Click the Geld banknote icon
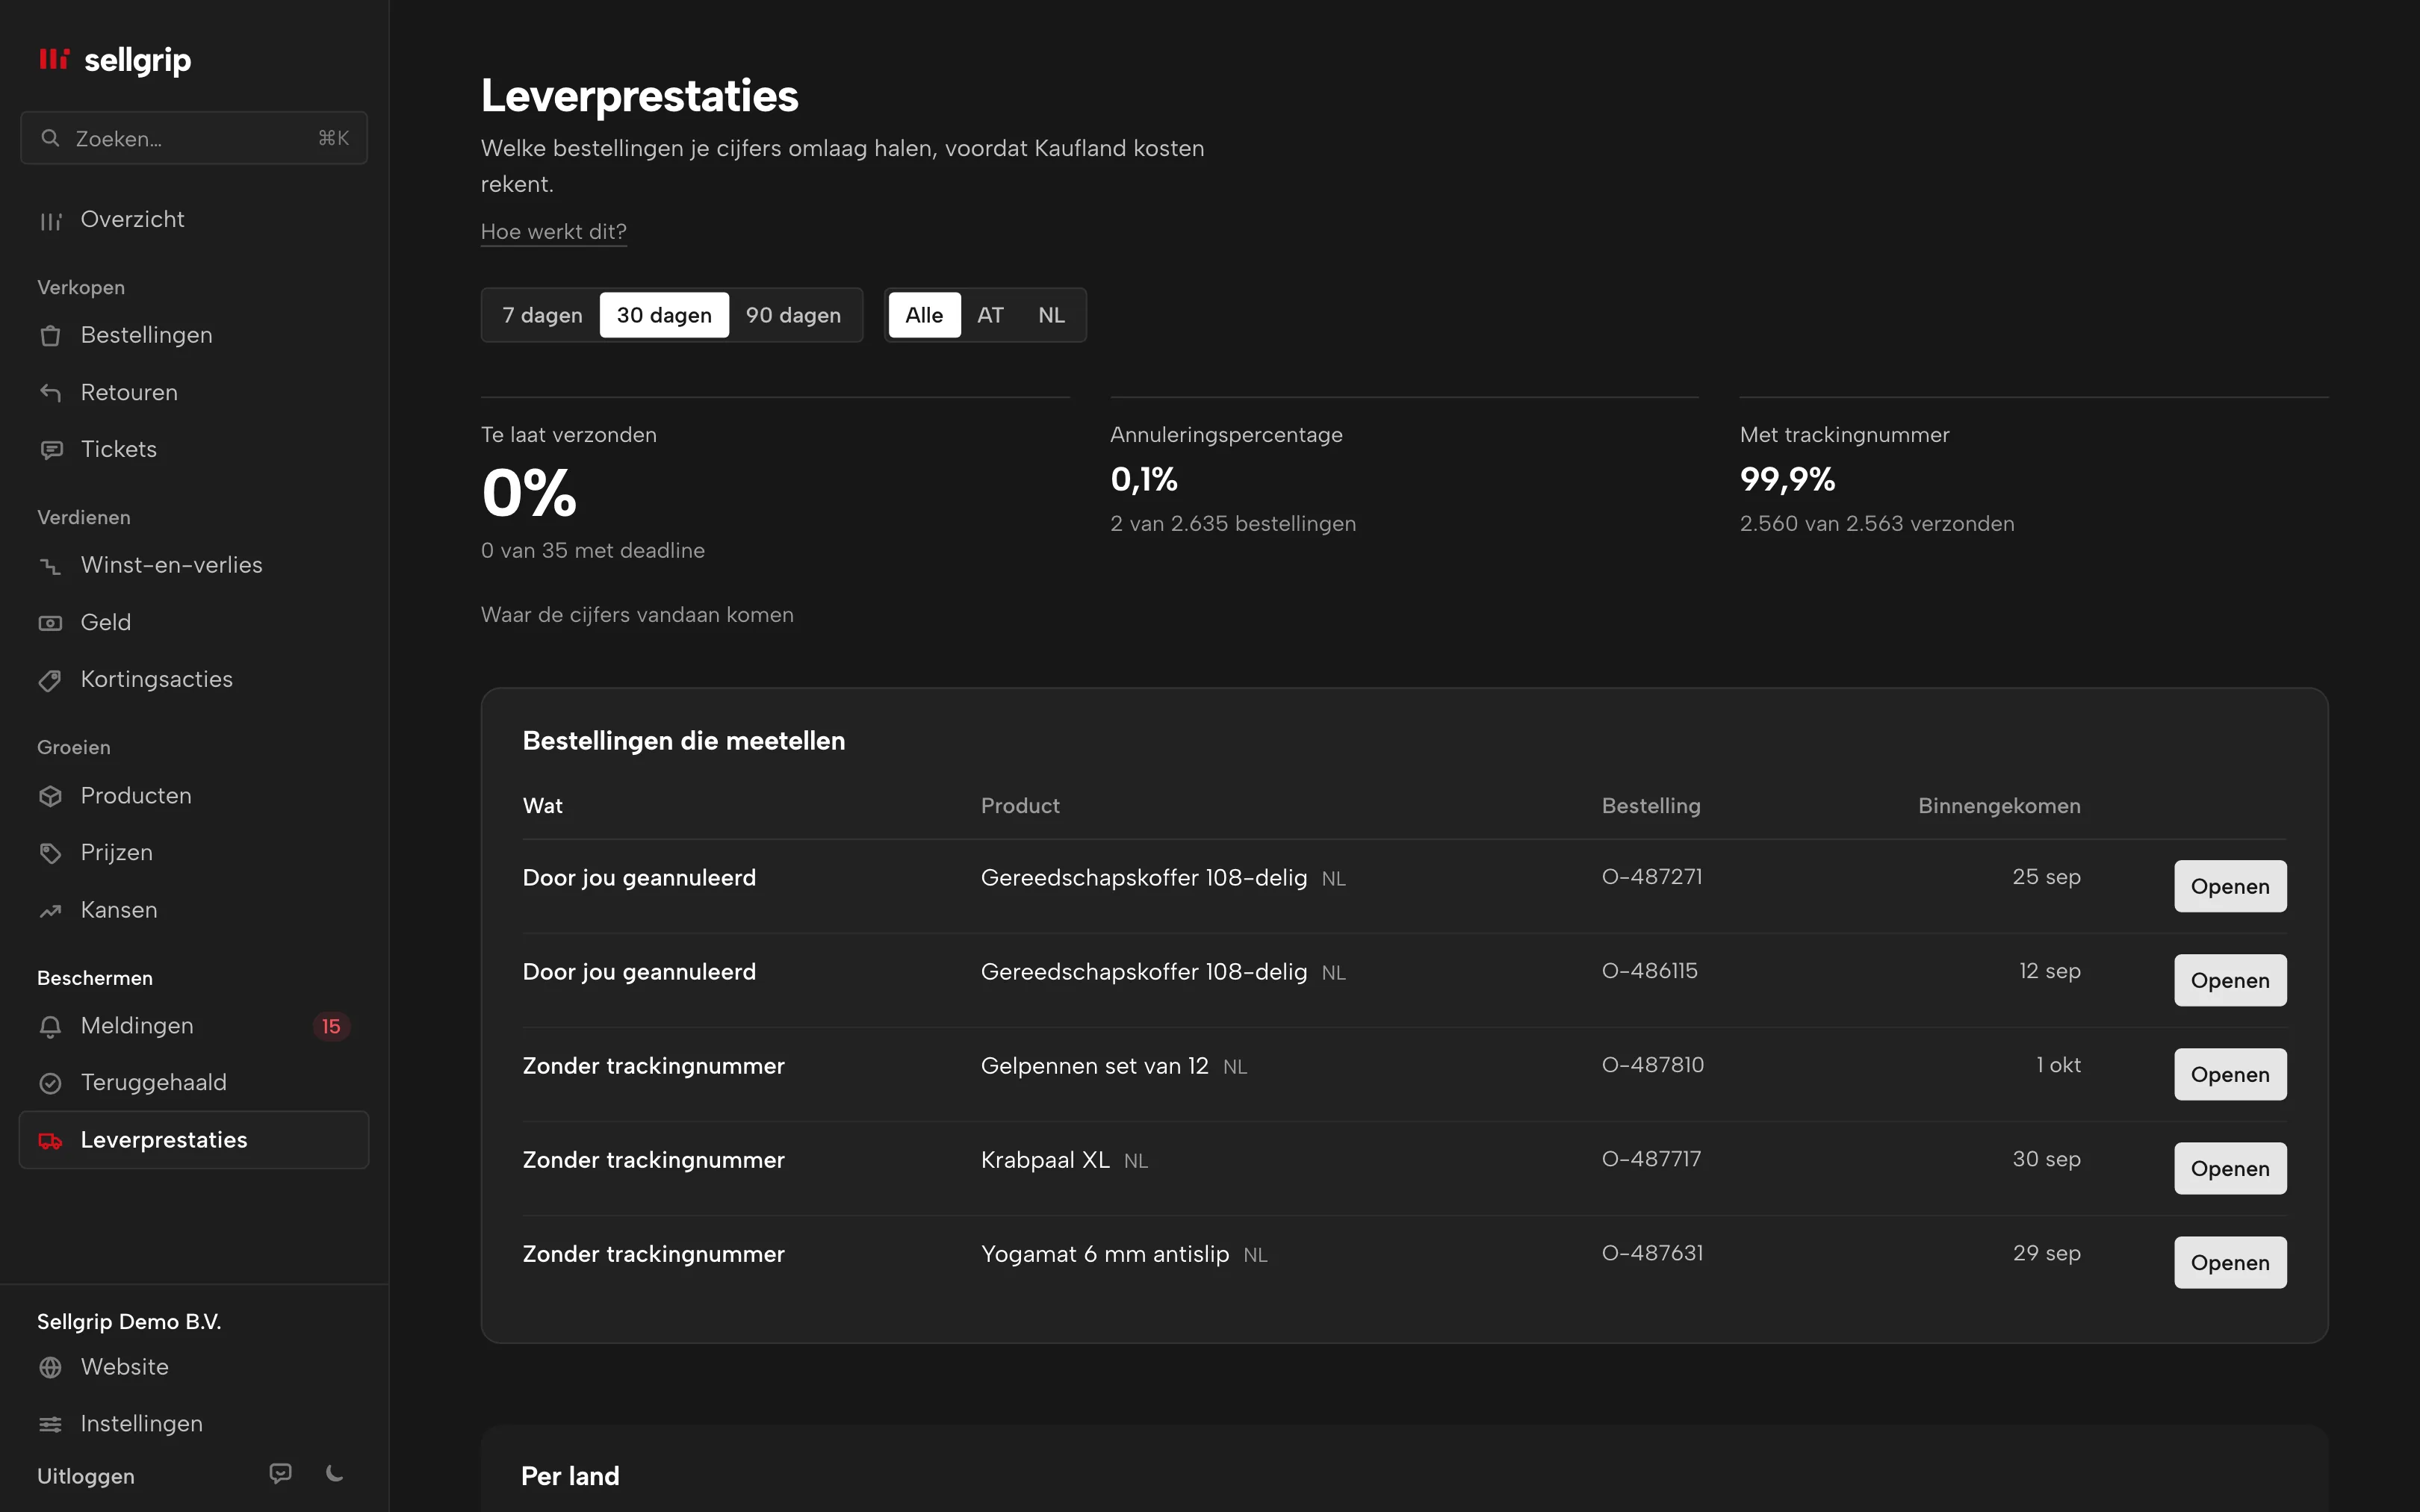This screenshot has width=2420, height=1512. 50,623
